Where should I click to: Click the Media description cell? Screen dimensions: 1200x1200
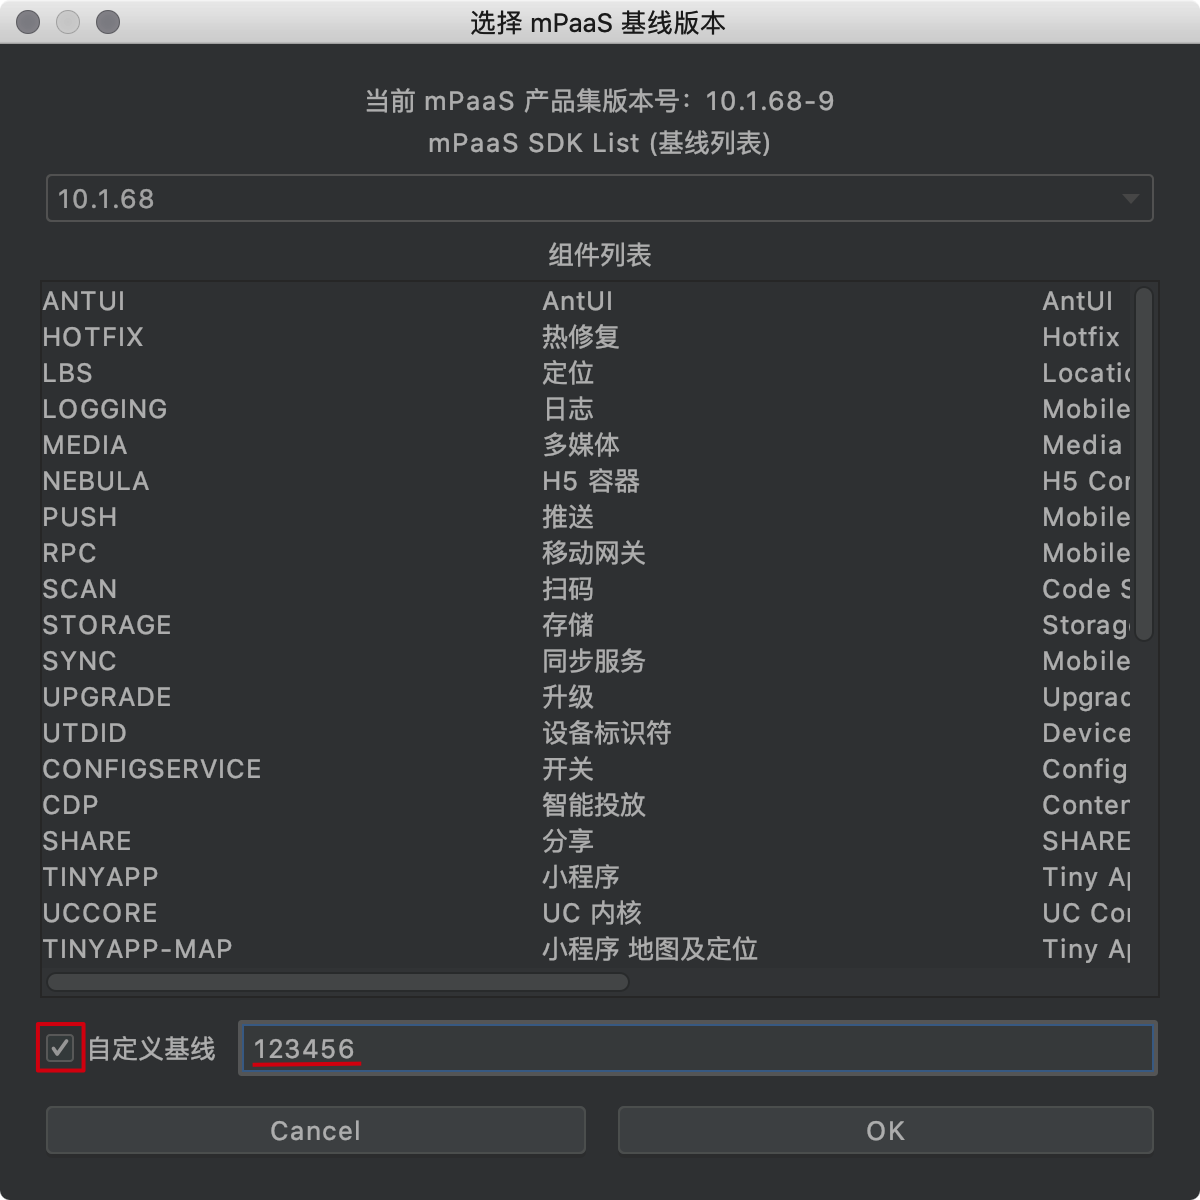click(x=1082, y=445)
